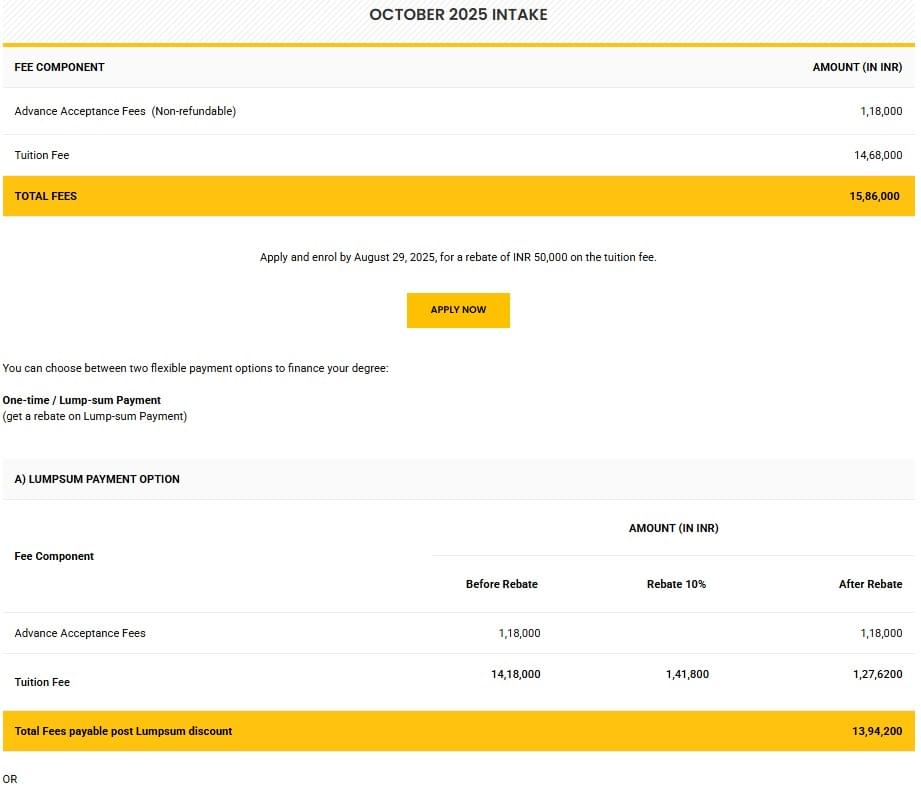921x792 pixels.
Task: Select the Before Rebate column header
Action: pyautogui.click(x=501, y=584)
